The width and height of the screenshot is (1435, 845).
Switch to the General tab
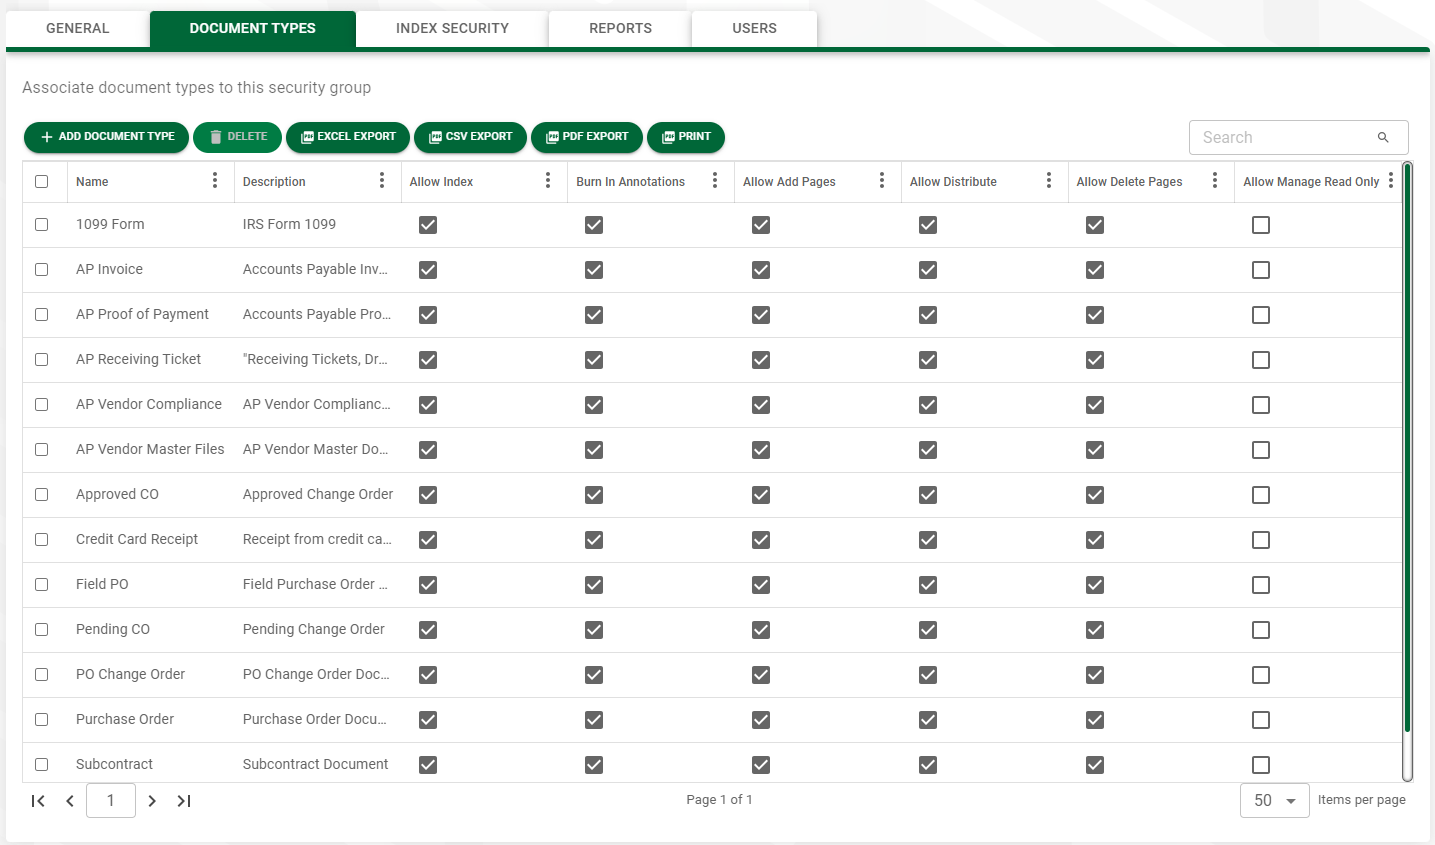coord(78,28)
